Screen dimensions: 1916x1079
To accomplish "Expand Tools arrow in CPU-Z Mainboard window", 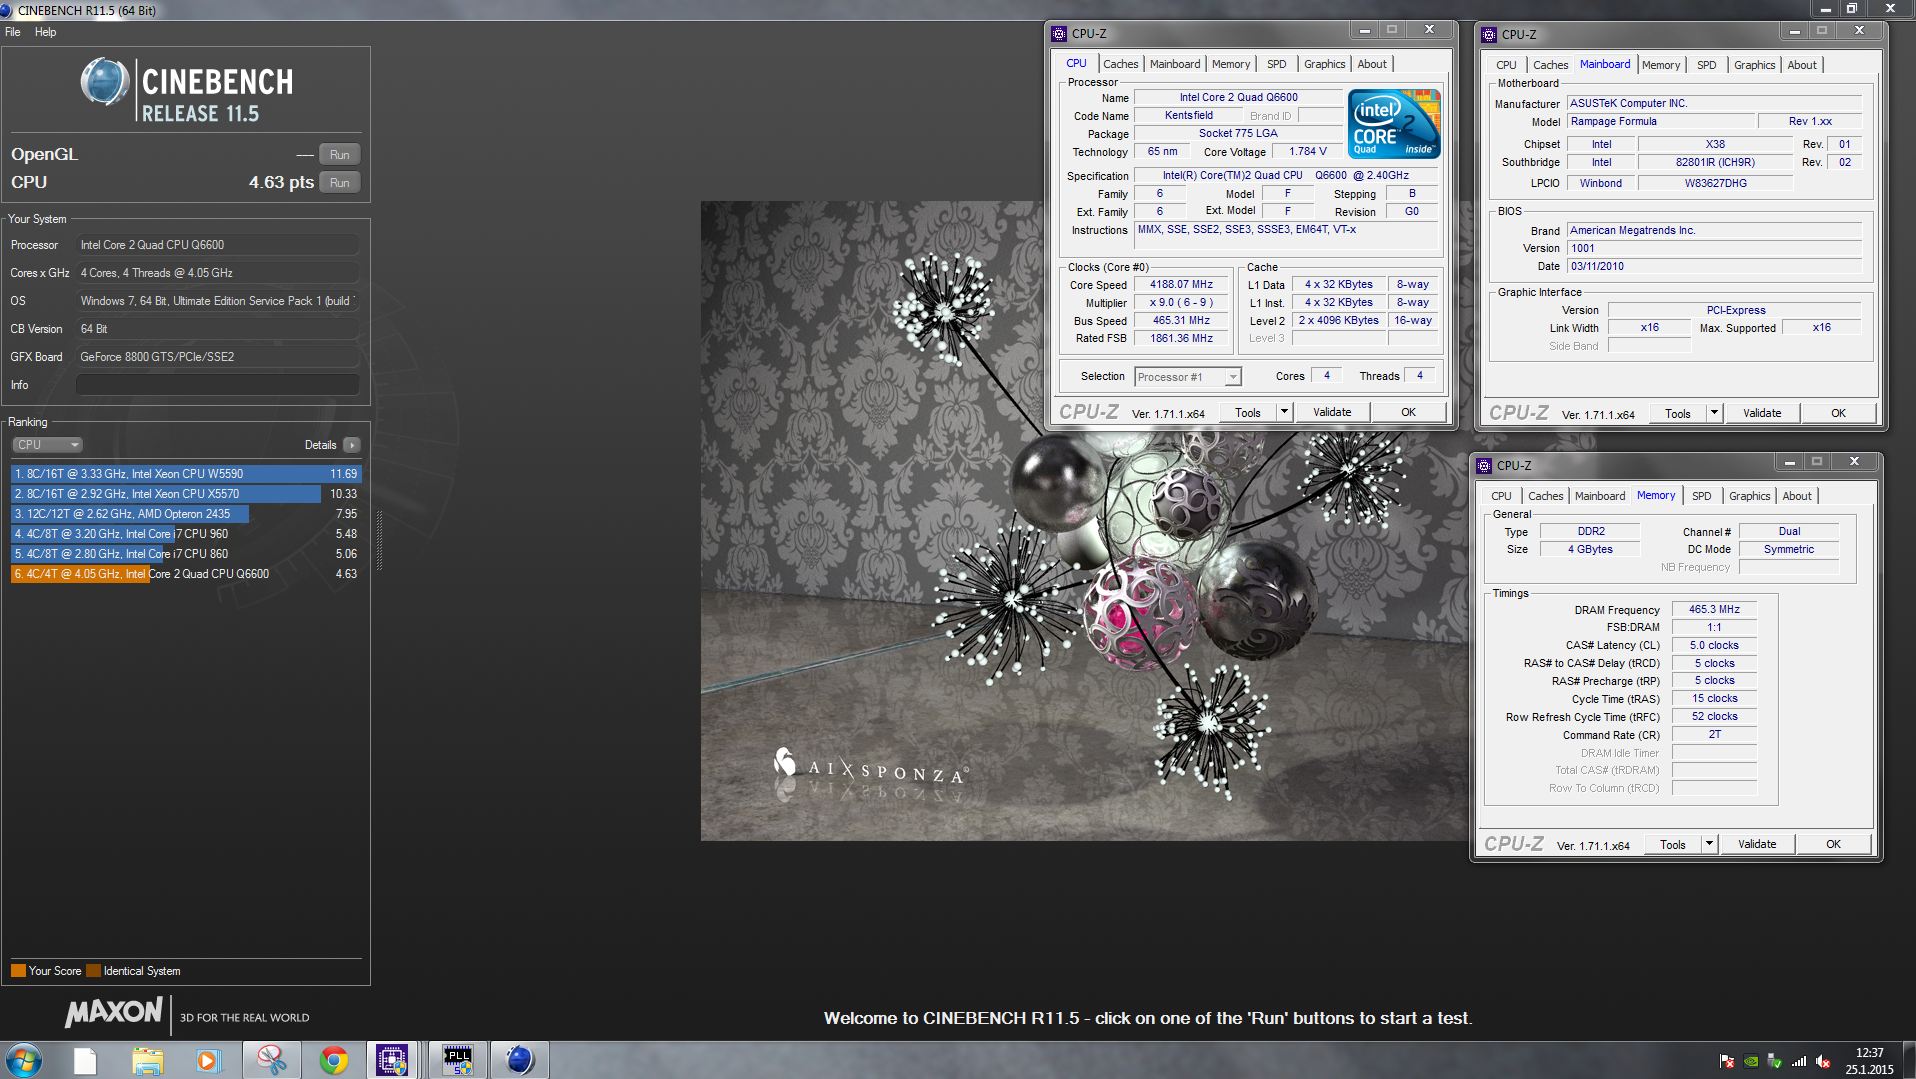I will click(1714, 413).
